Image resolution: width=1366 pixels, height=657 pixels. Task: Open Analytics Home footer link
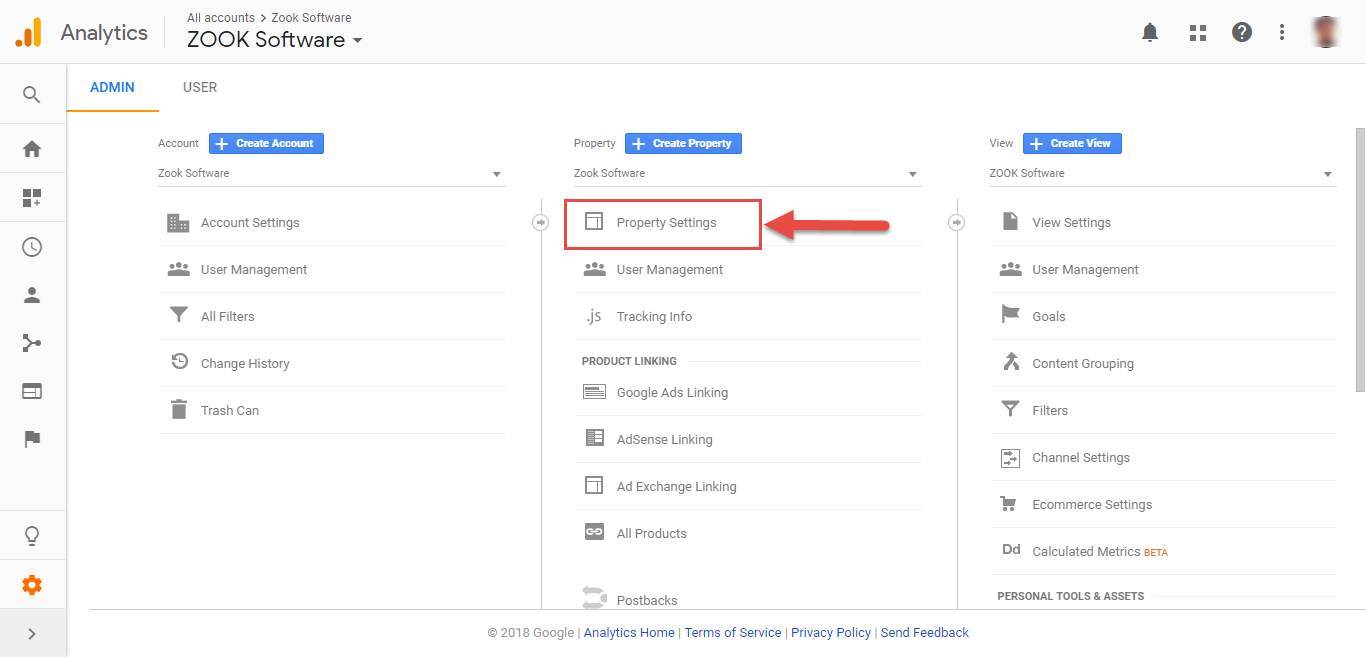(x=629, y=633)
